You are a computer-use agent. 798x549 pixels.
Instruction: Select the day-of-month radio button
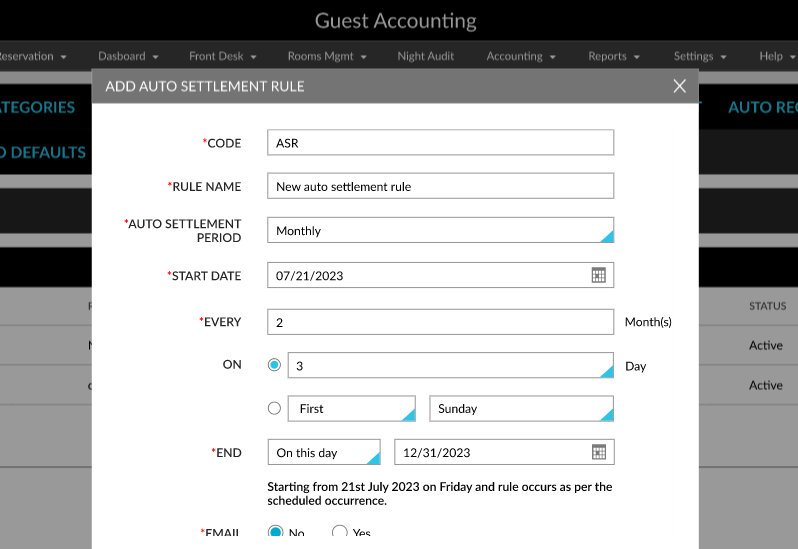point(274,365)
